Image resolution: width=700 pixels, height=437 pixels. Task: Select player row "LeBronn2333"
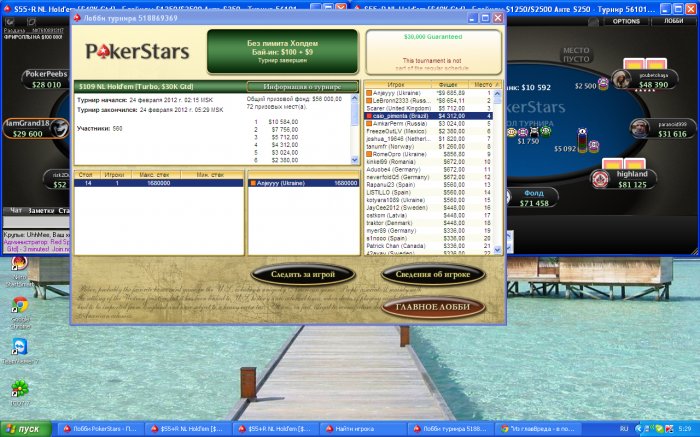(429, 101)
